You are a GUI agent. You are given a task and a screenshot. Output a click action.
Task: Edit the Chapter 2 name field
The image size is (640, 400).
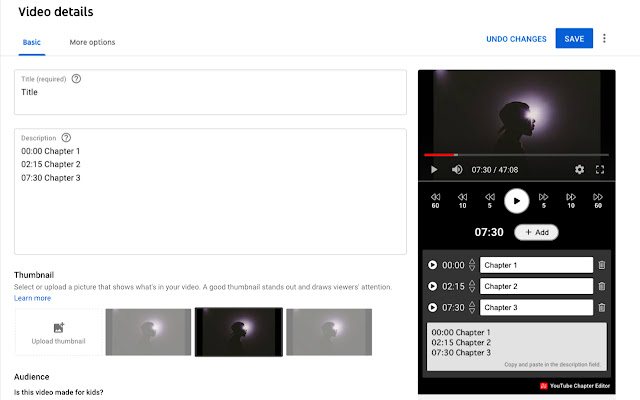coord(536,286)
